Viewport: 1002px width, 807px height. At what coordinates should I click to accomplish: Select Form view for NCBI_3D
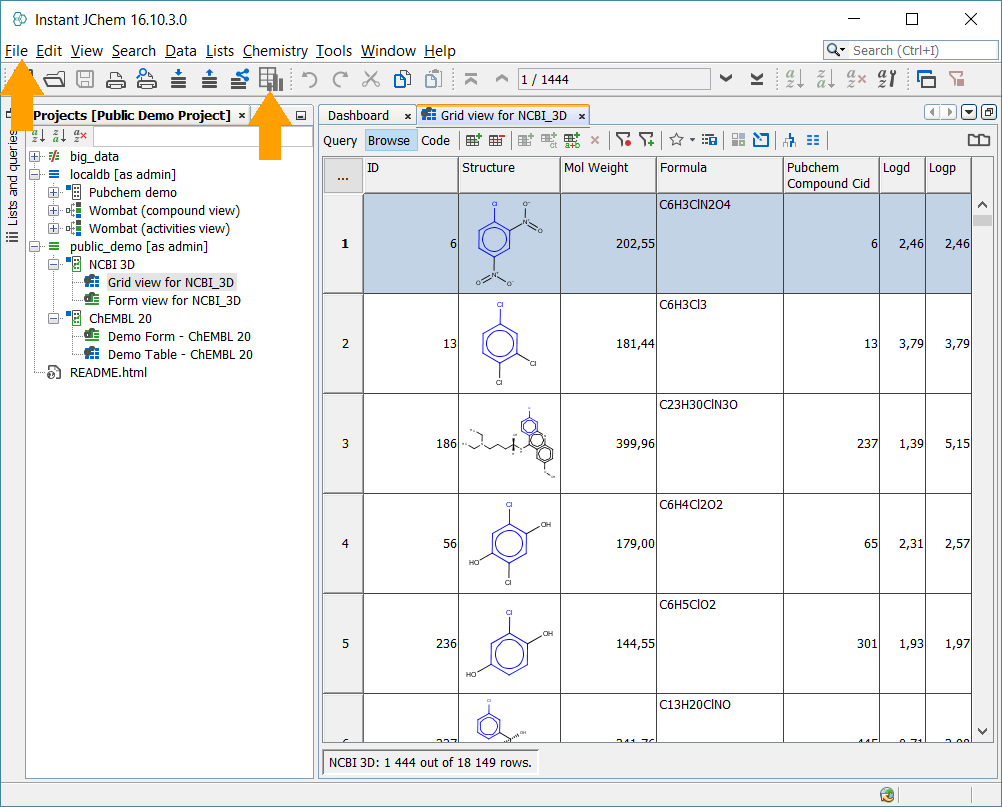174,301
